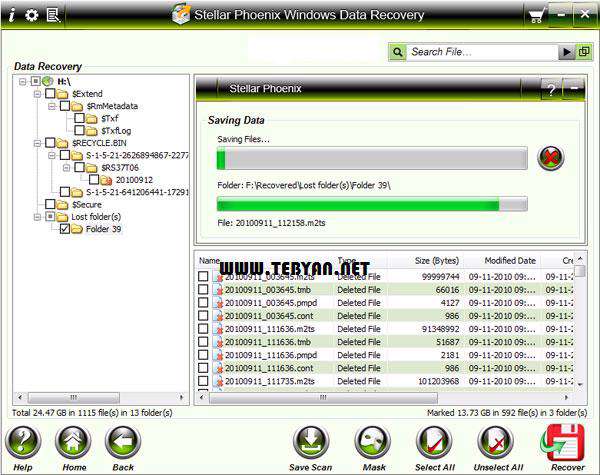Sort by the Size (Bytes) column header
600x475 pixels.
click(x=437, y=261)
